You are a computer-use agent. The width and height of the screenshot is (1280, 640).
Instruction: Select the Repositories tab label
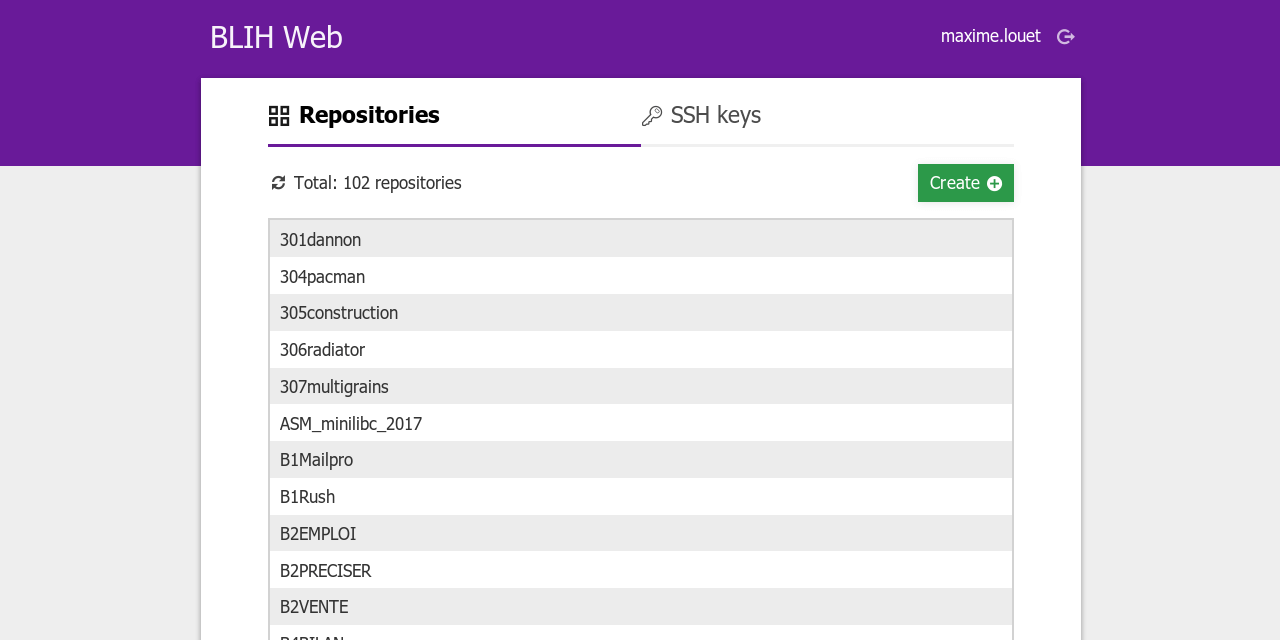(369, 116)
